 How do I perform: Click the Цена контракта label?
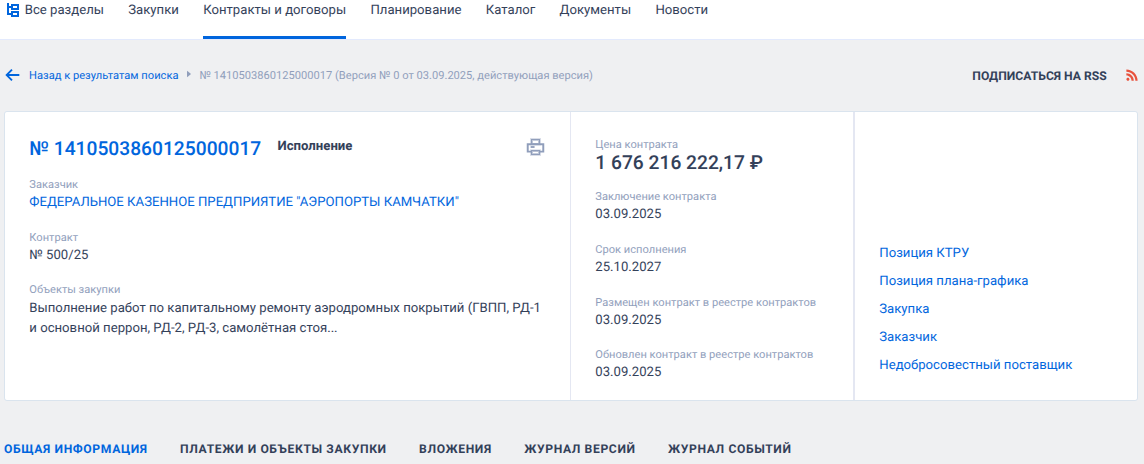coord(636,144)
